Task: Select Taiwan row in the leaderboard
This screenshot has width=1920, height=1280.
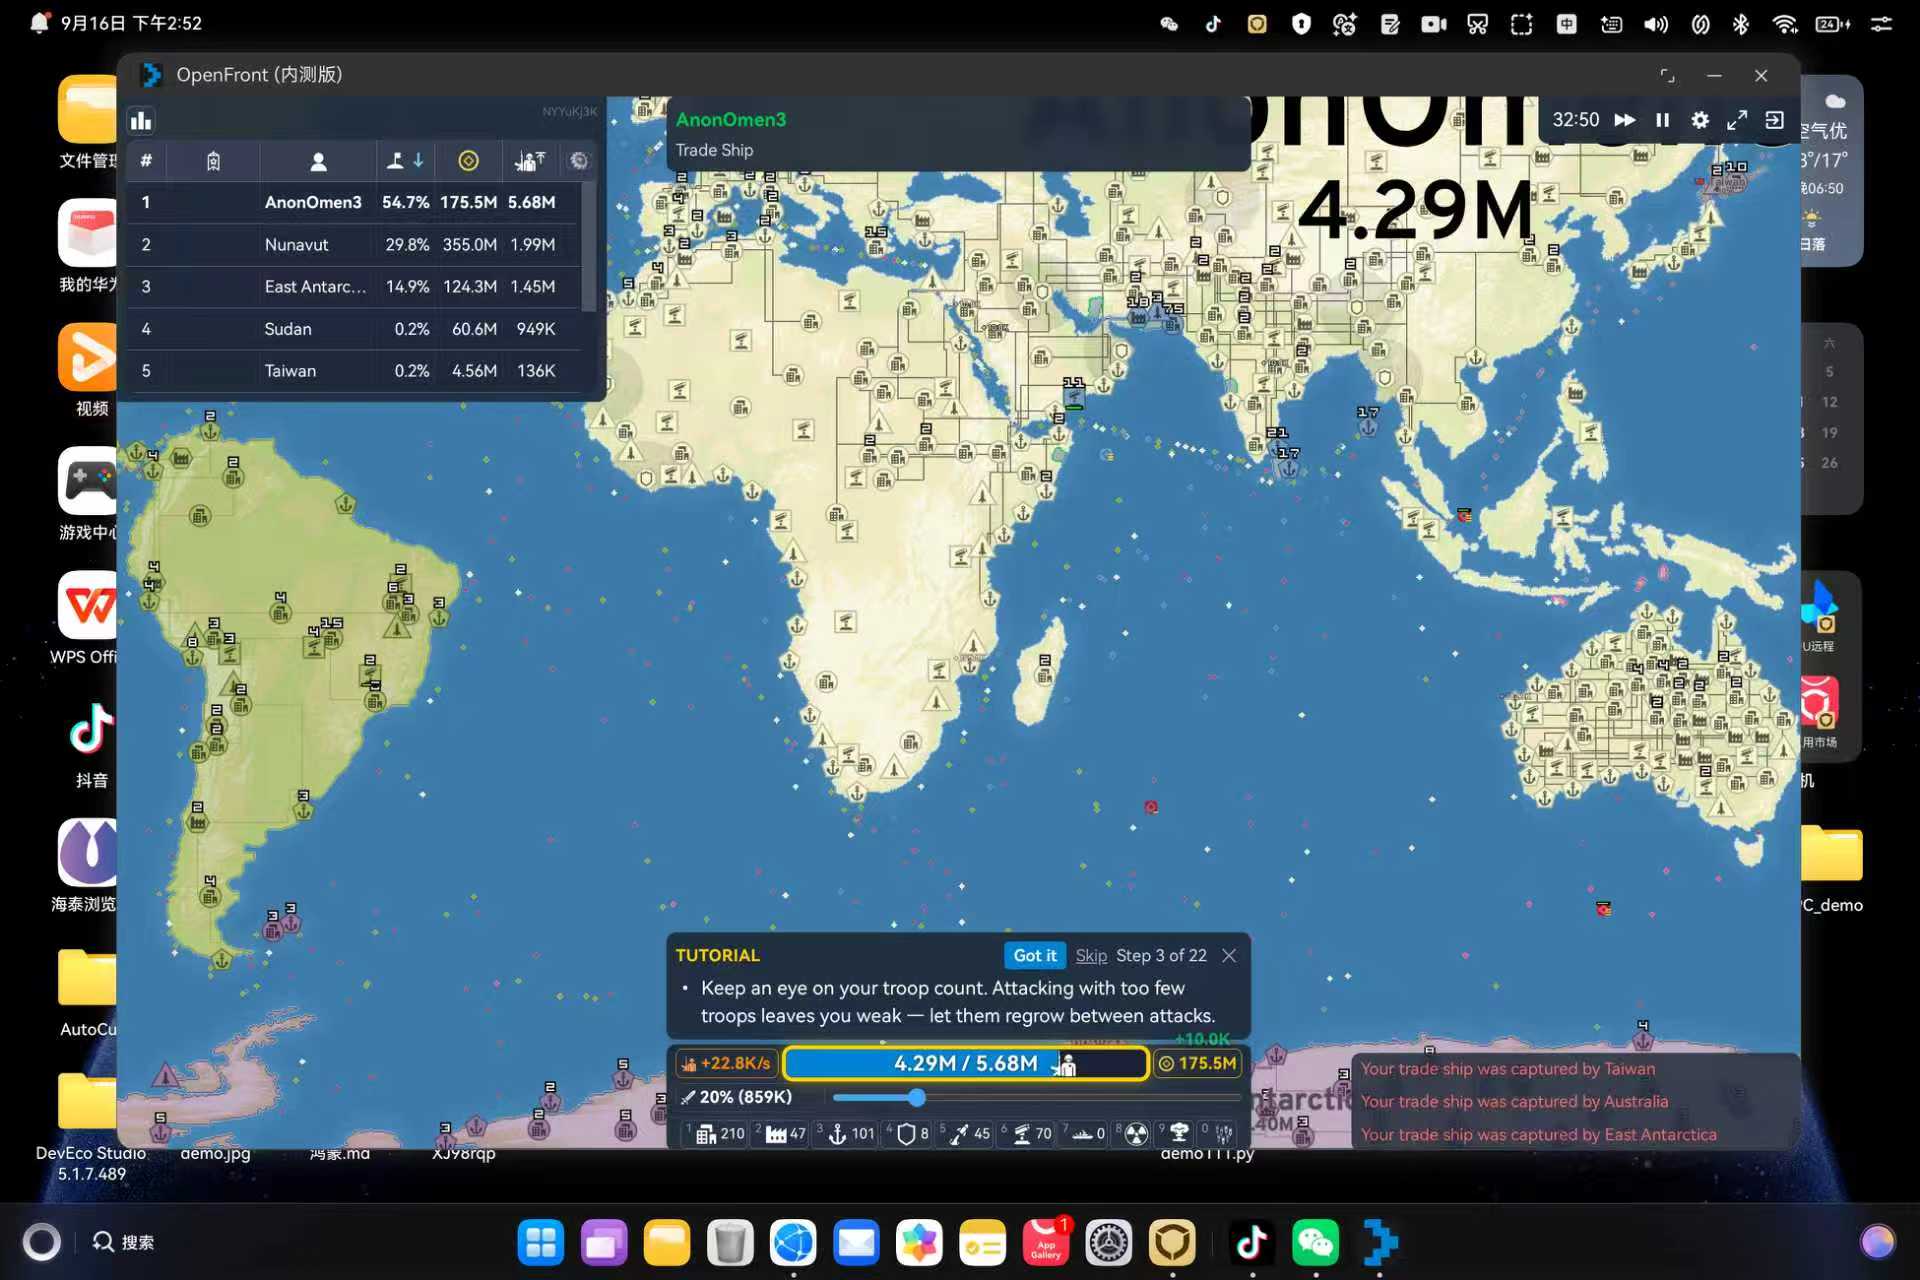Action: 354,371
